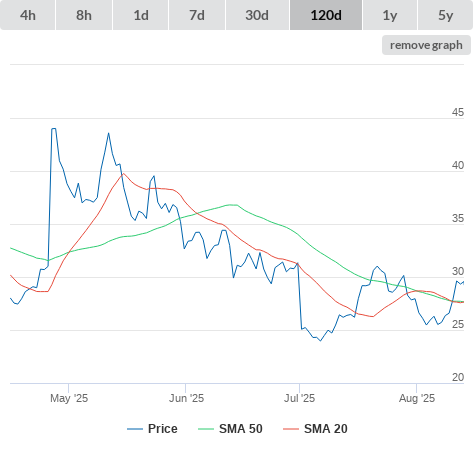This screenshot has width=474, height=455.
Task: Click the Jun '25 axis label
Action: pyautogui.click(x=186, y=398)
